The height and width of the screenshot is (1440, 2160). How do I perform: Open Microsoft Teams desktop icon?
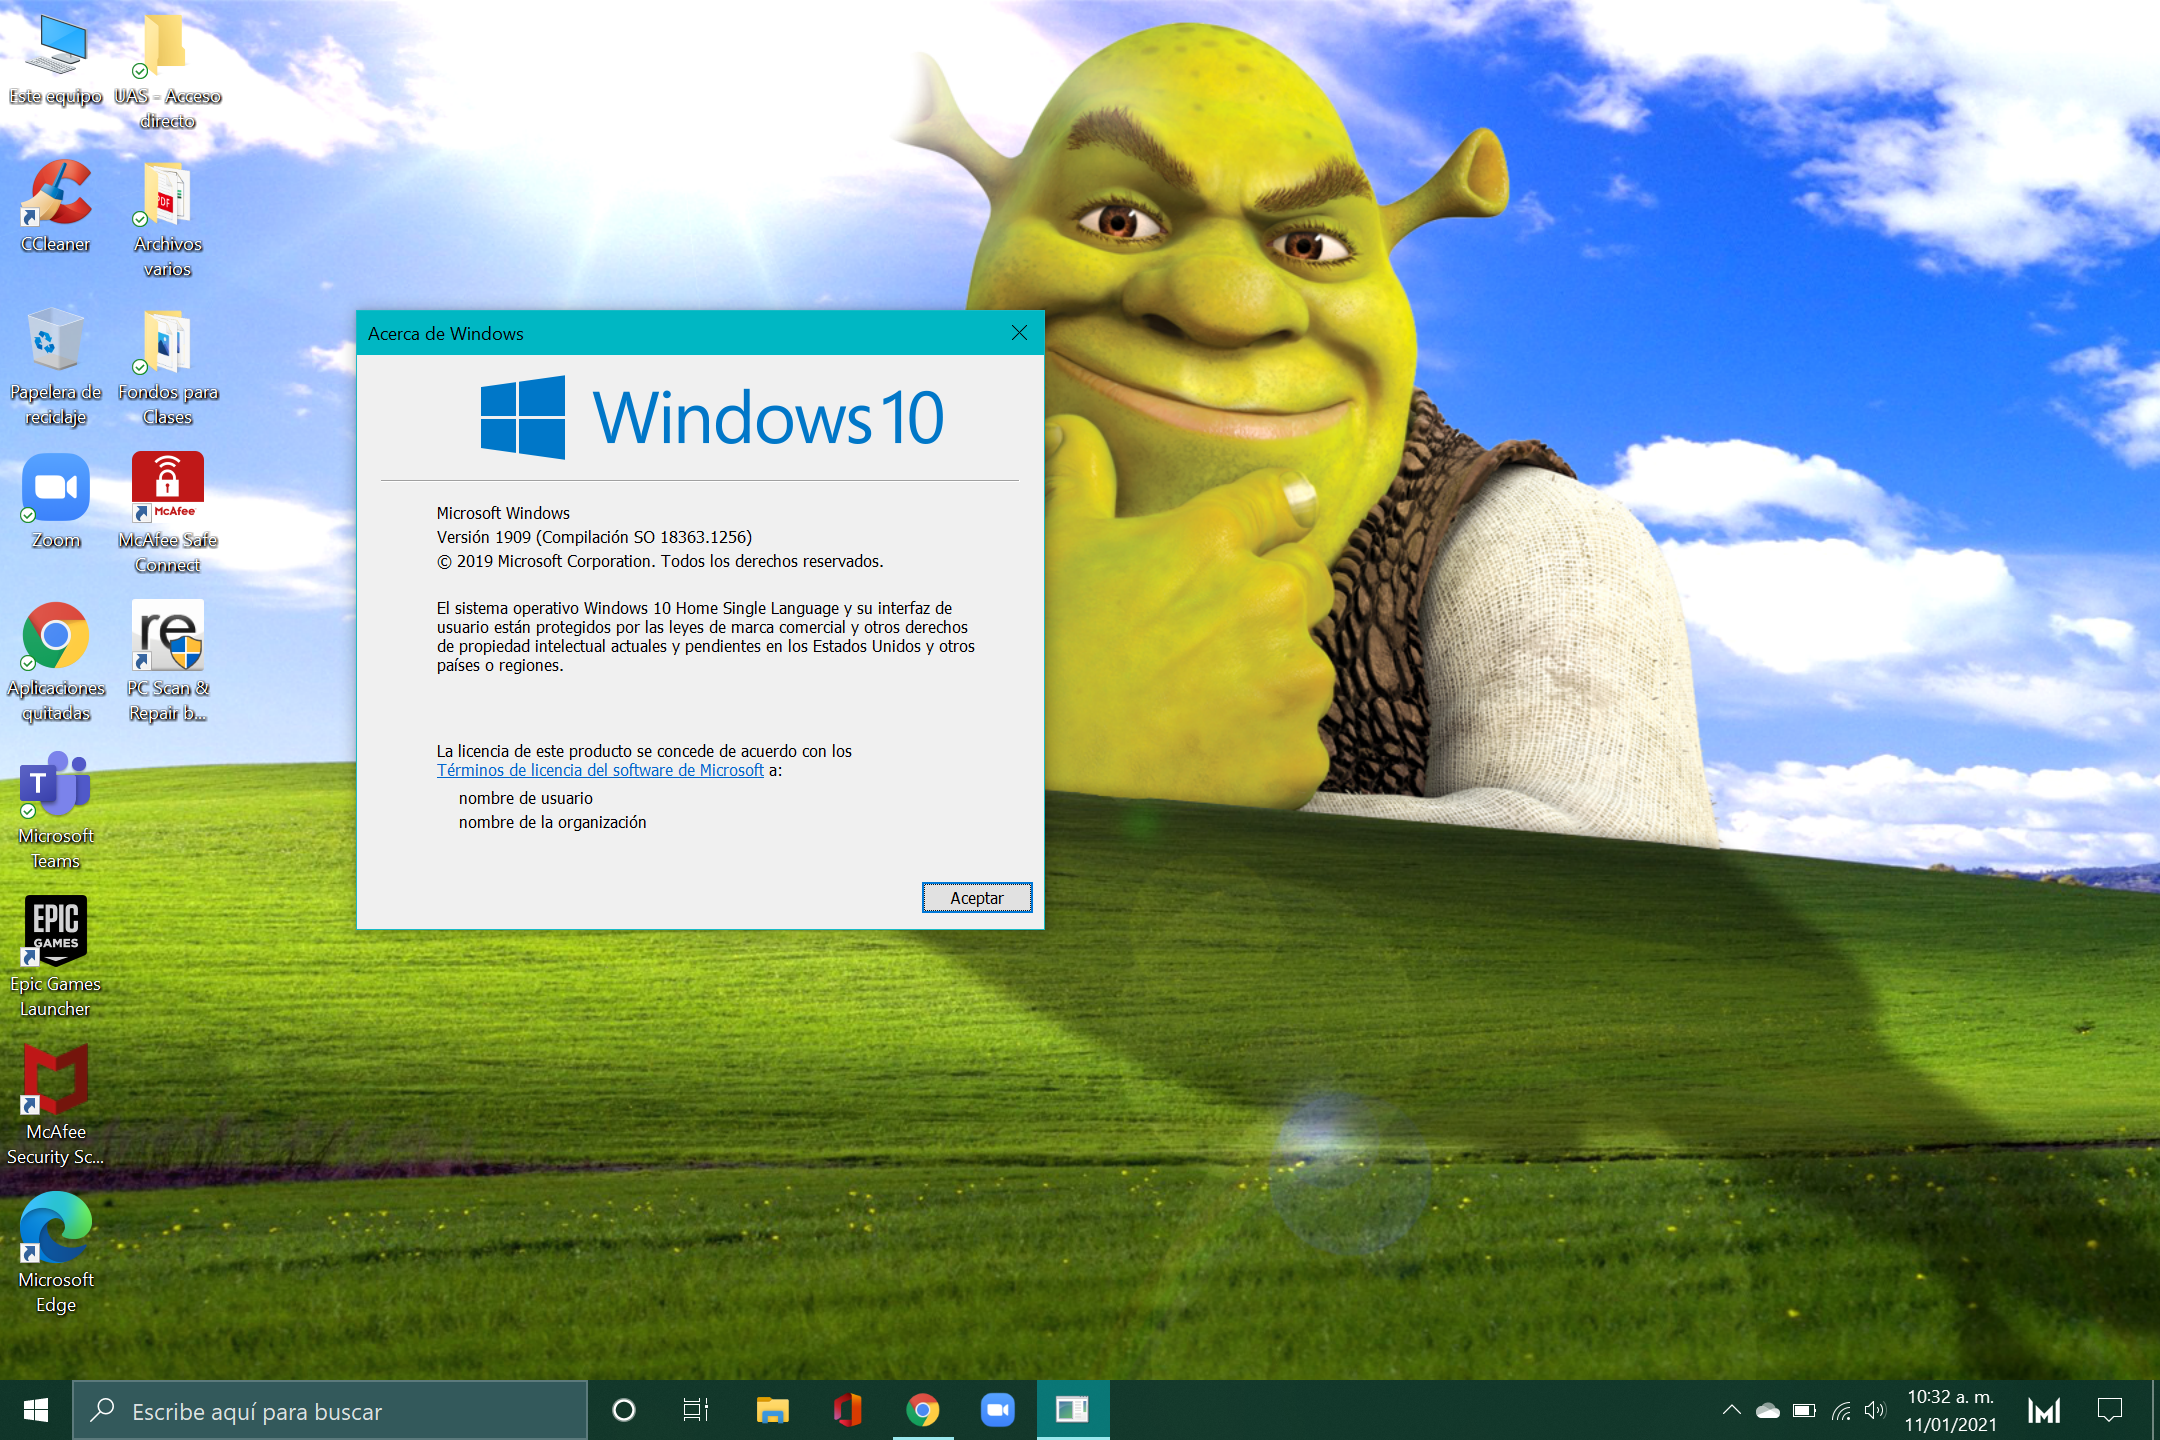pyautogui.click(x=56, y=811)
